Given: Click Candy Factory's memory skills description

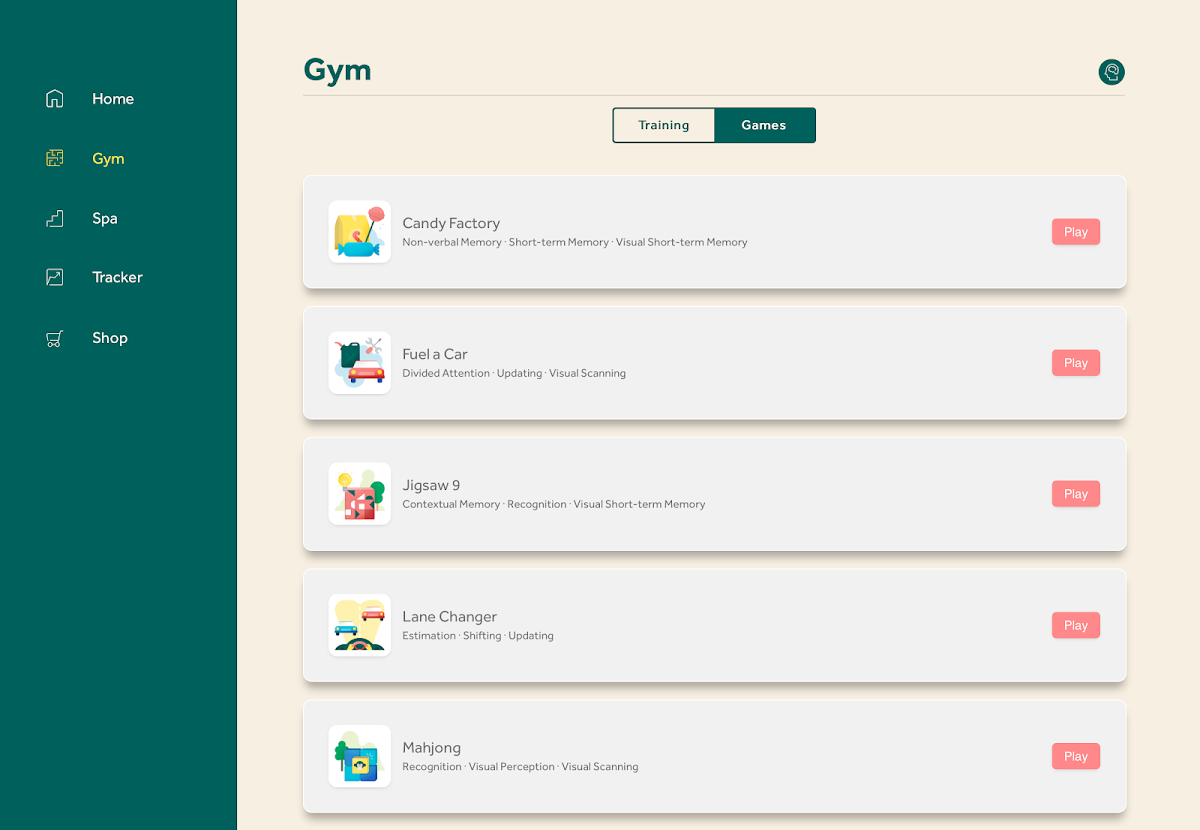Looking at the screenshot, I should pos(575,242).
